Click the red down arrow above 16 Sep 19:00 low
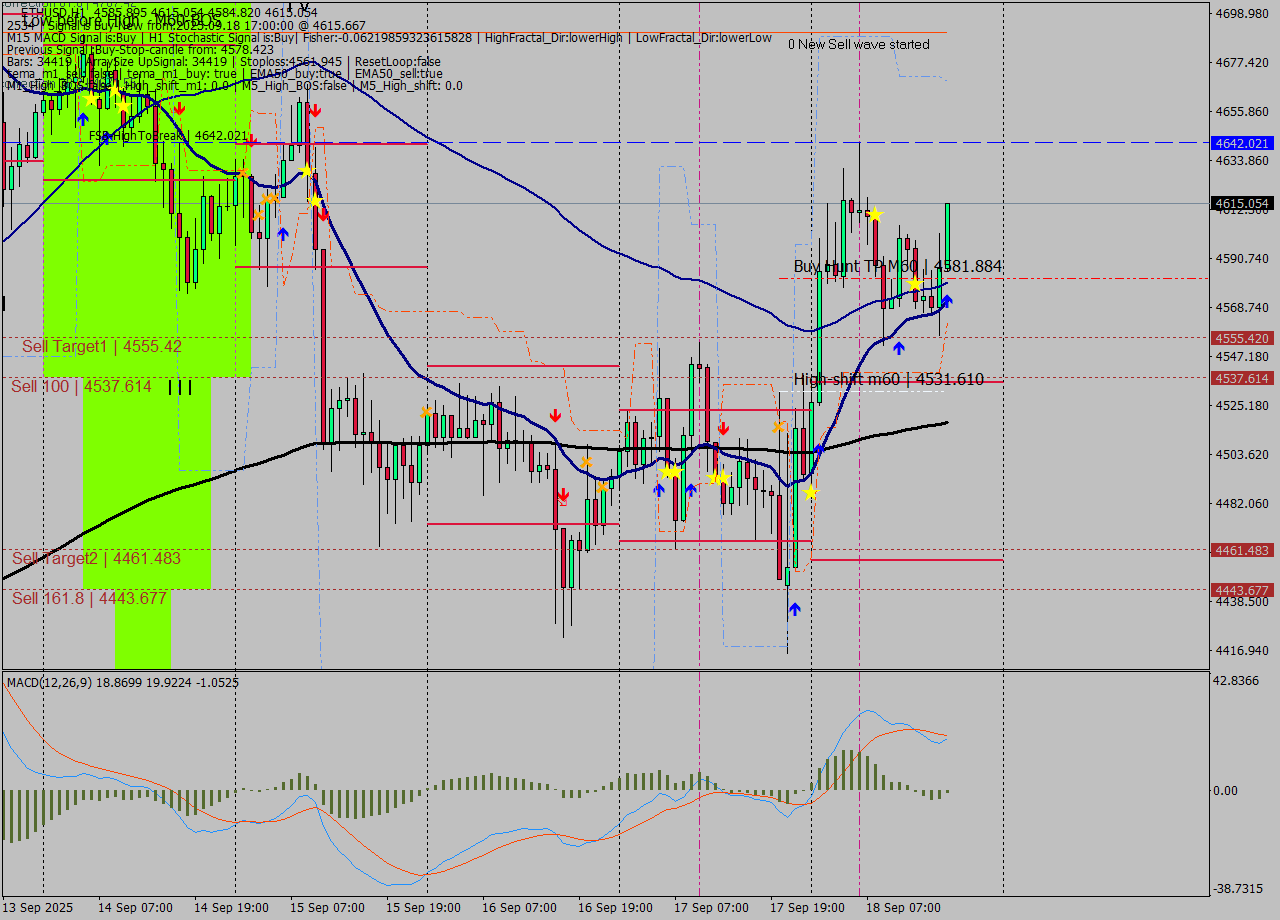This screenshot has height=920, width=1280. coord(563,495)
